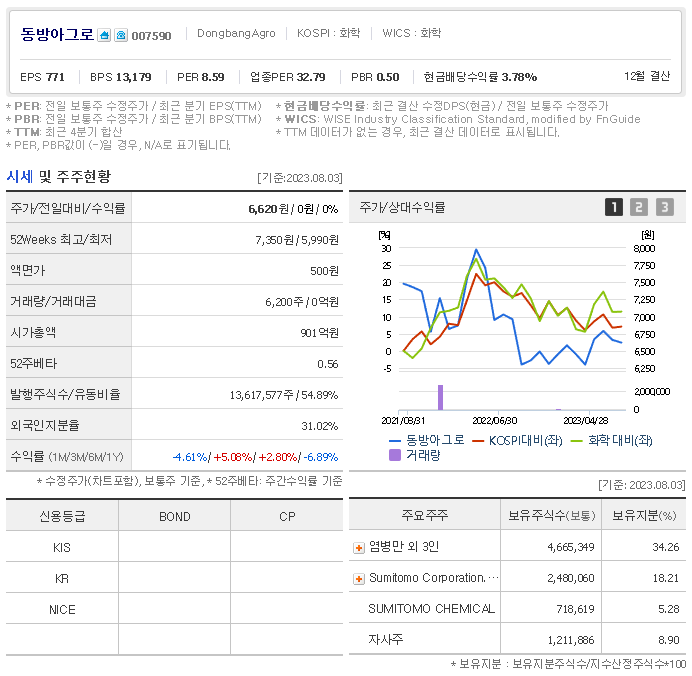This screenshot has width=692, height=676.
Task: Click the 1Y return -6.89%
Action: click(x=321, y=457)
